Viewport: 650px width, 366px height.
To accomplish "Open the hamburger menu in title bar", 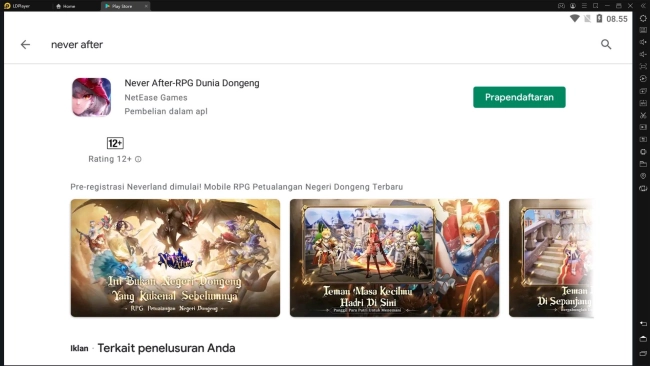I will pos(584,6).
